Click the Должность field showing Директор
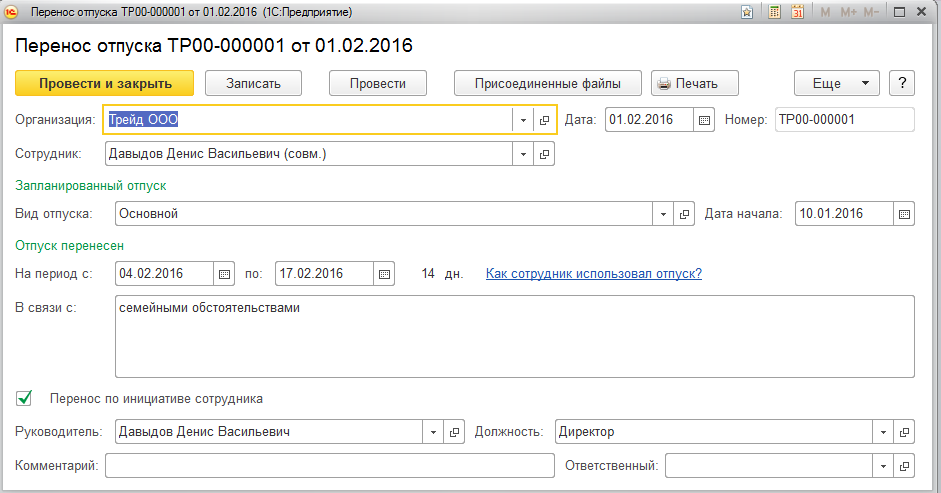Screen dimensions: 941x493 714,432
